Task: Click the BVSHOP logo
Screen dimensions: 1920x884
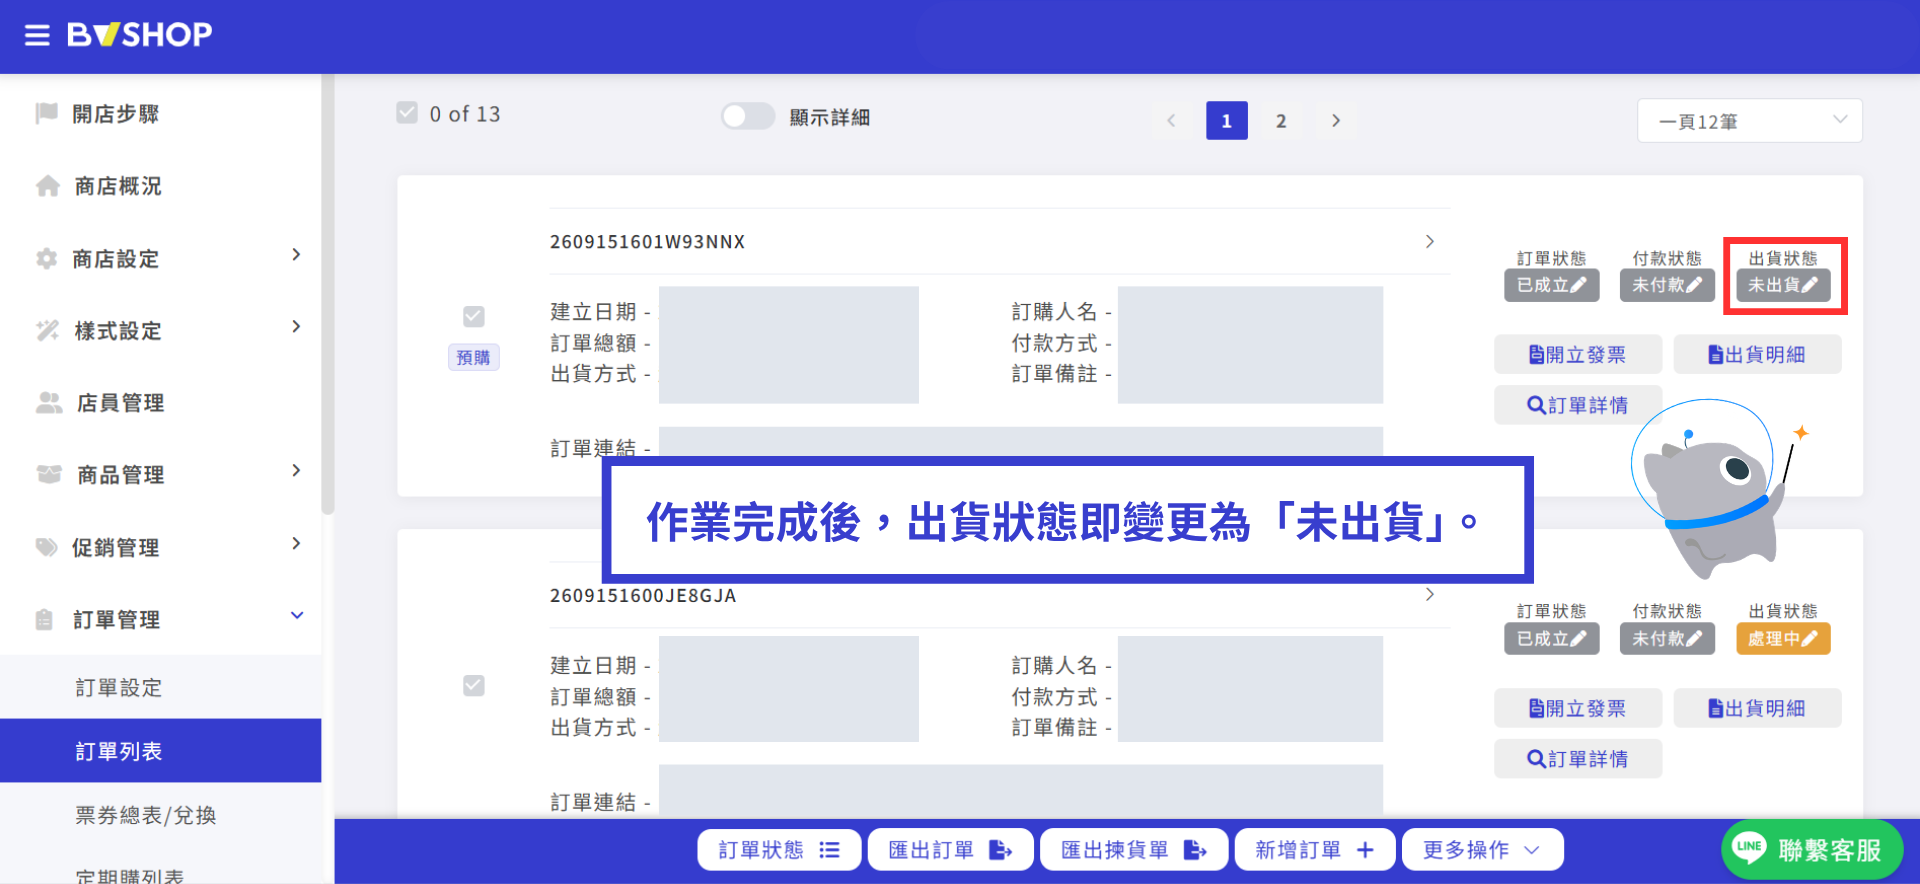Action: [139, 35]
